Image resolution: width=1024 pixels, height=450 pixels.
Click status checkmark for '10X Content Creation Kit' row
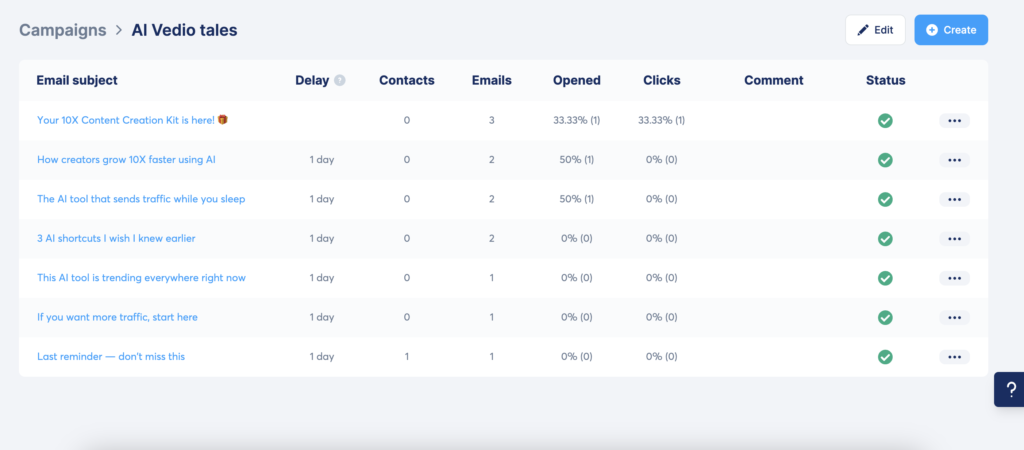[885, 121]
